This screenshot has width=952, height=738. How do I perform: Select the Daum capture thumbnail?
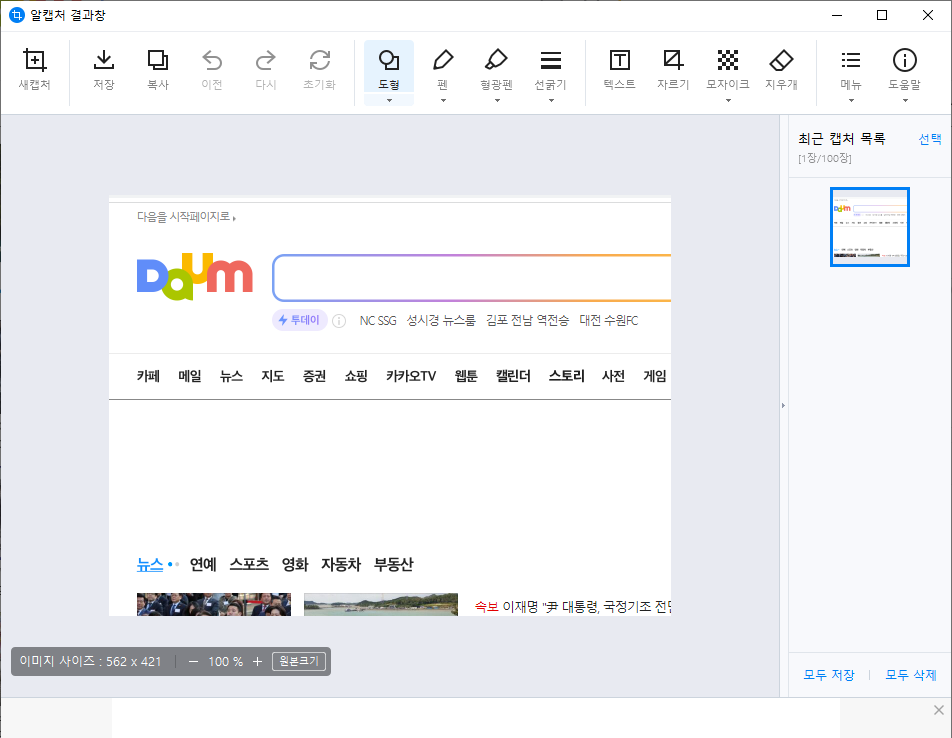(869, 227)
